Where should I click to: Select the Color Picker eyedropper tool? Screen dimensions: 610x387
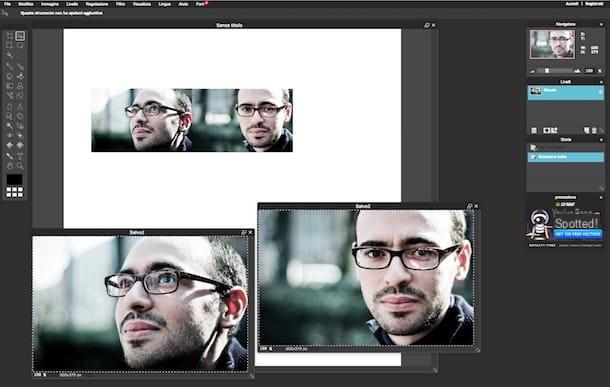tap(9, 156)
